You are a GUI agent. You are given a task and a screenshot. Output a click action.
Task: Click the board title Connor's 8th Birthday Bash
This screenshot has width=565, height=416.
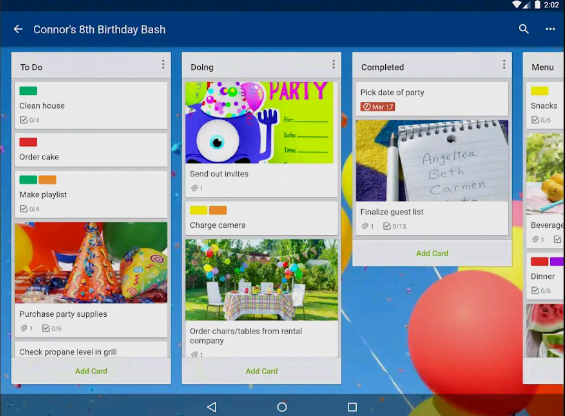[99, 29]
